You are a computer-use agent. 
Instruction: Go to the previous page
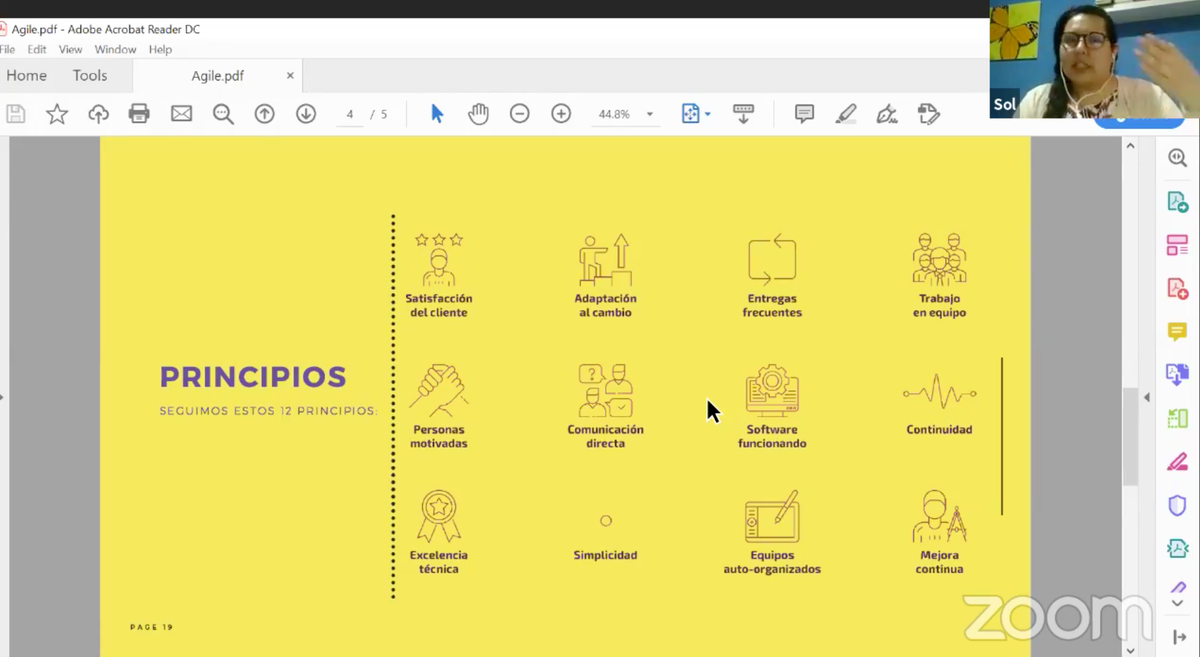264,114
